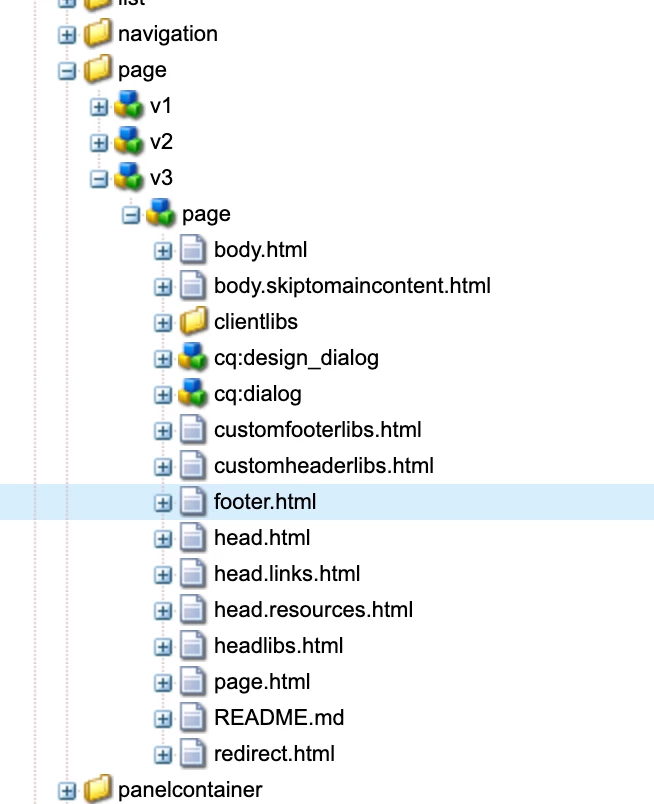Select the 'head.resources.html' label
This screenshot has width=654, height=804.
coord(313,610)
